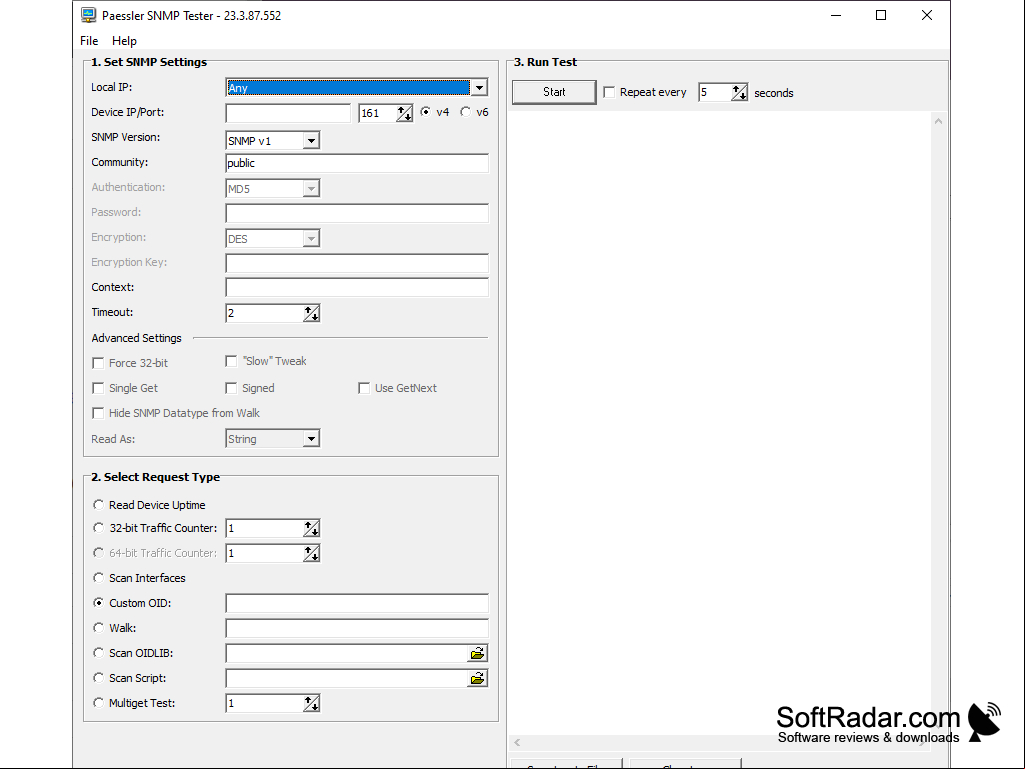
Task: Open the Local IP dropdown
Action: (479, 88)
